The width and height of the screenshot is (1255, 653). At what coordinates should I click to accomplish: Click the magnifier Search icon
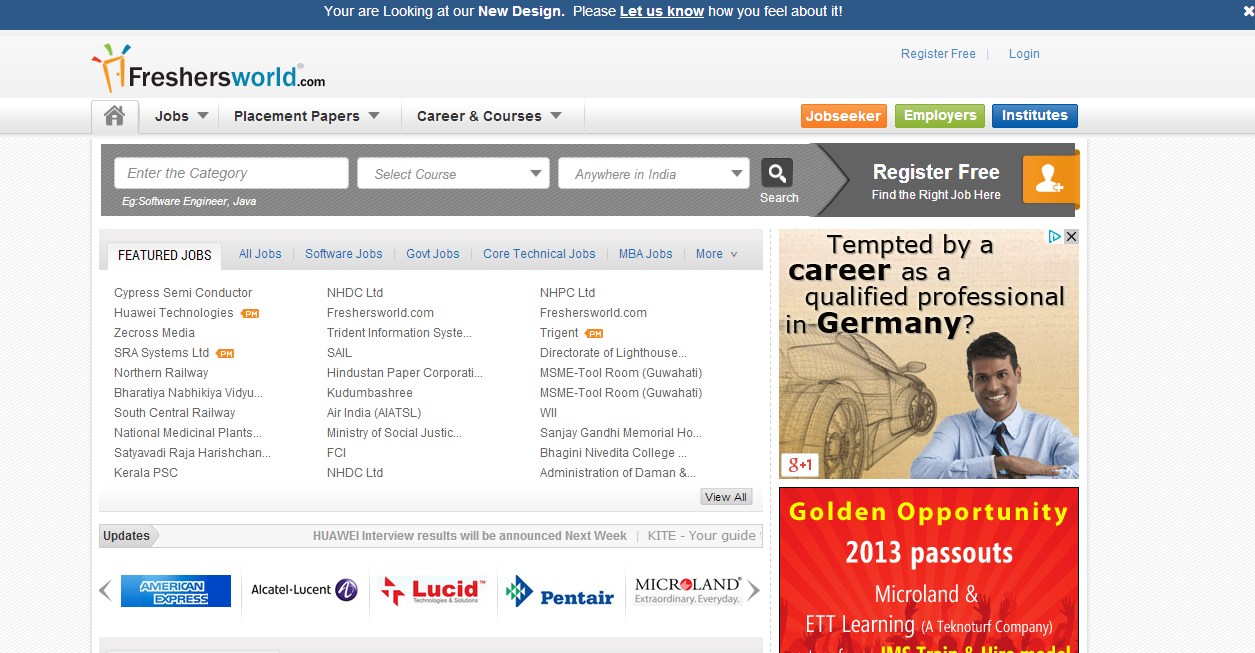777,173
